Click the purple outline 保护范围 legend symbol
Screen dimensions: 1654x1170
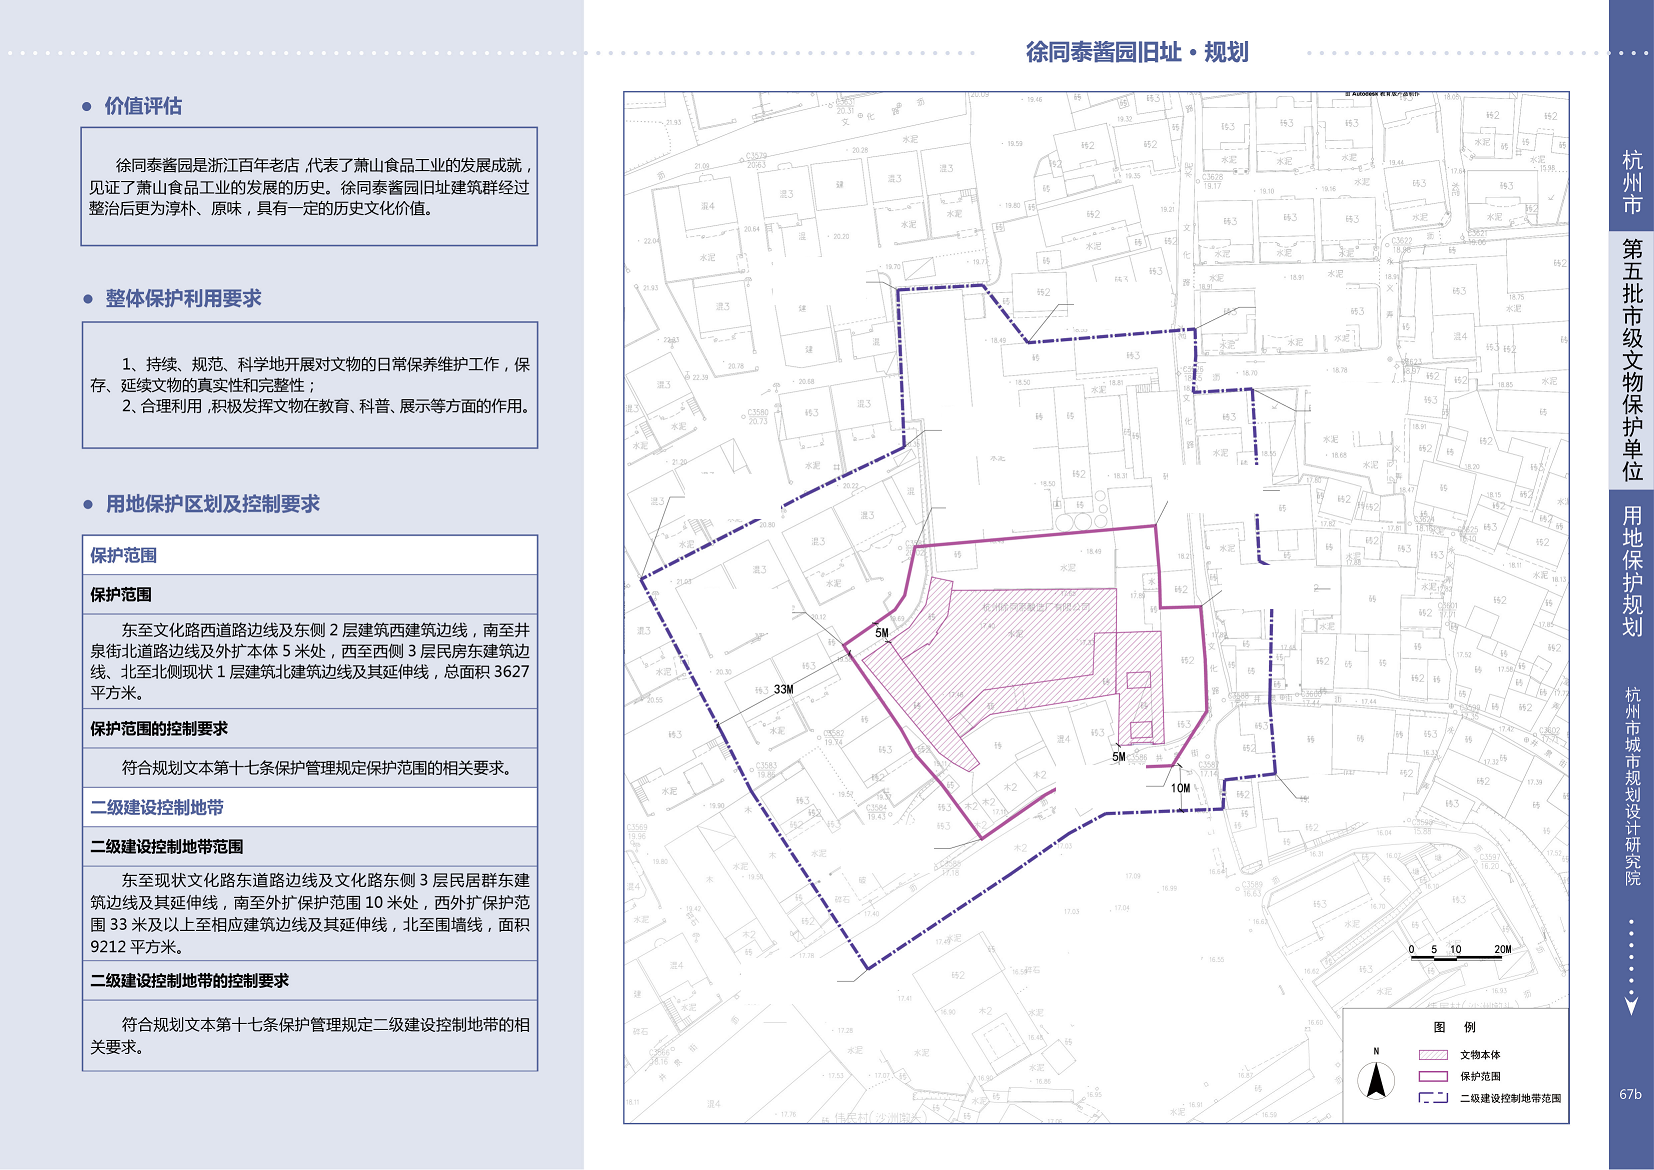1433,1076
